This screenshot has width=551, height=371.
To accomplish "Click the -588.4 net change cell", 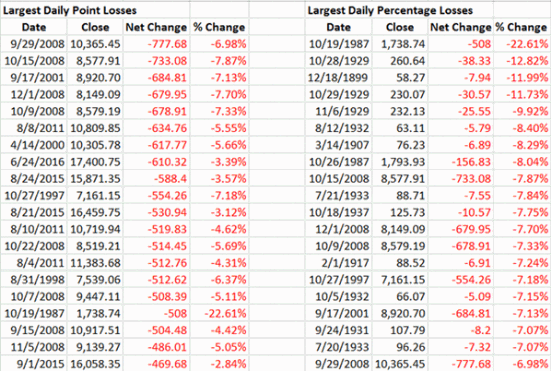I will click(156, 179).
